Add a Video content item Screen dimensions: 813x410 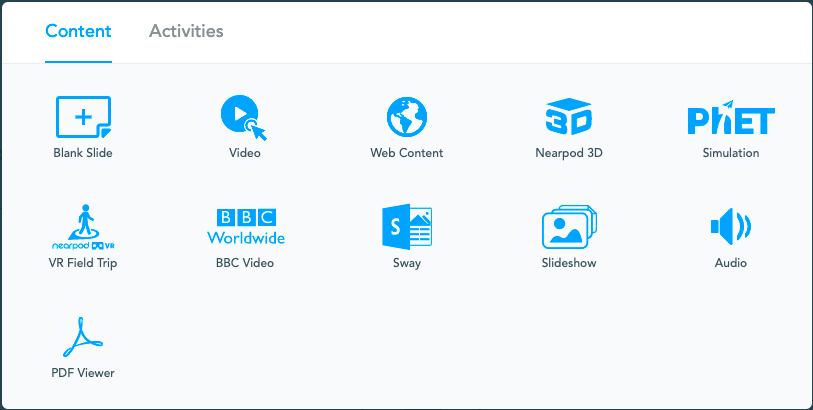pos(244,118)
